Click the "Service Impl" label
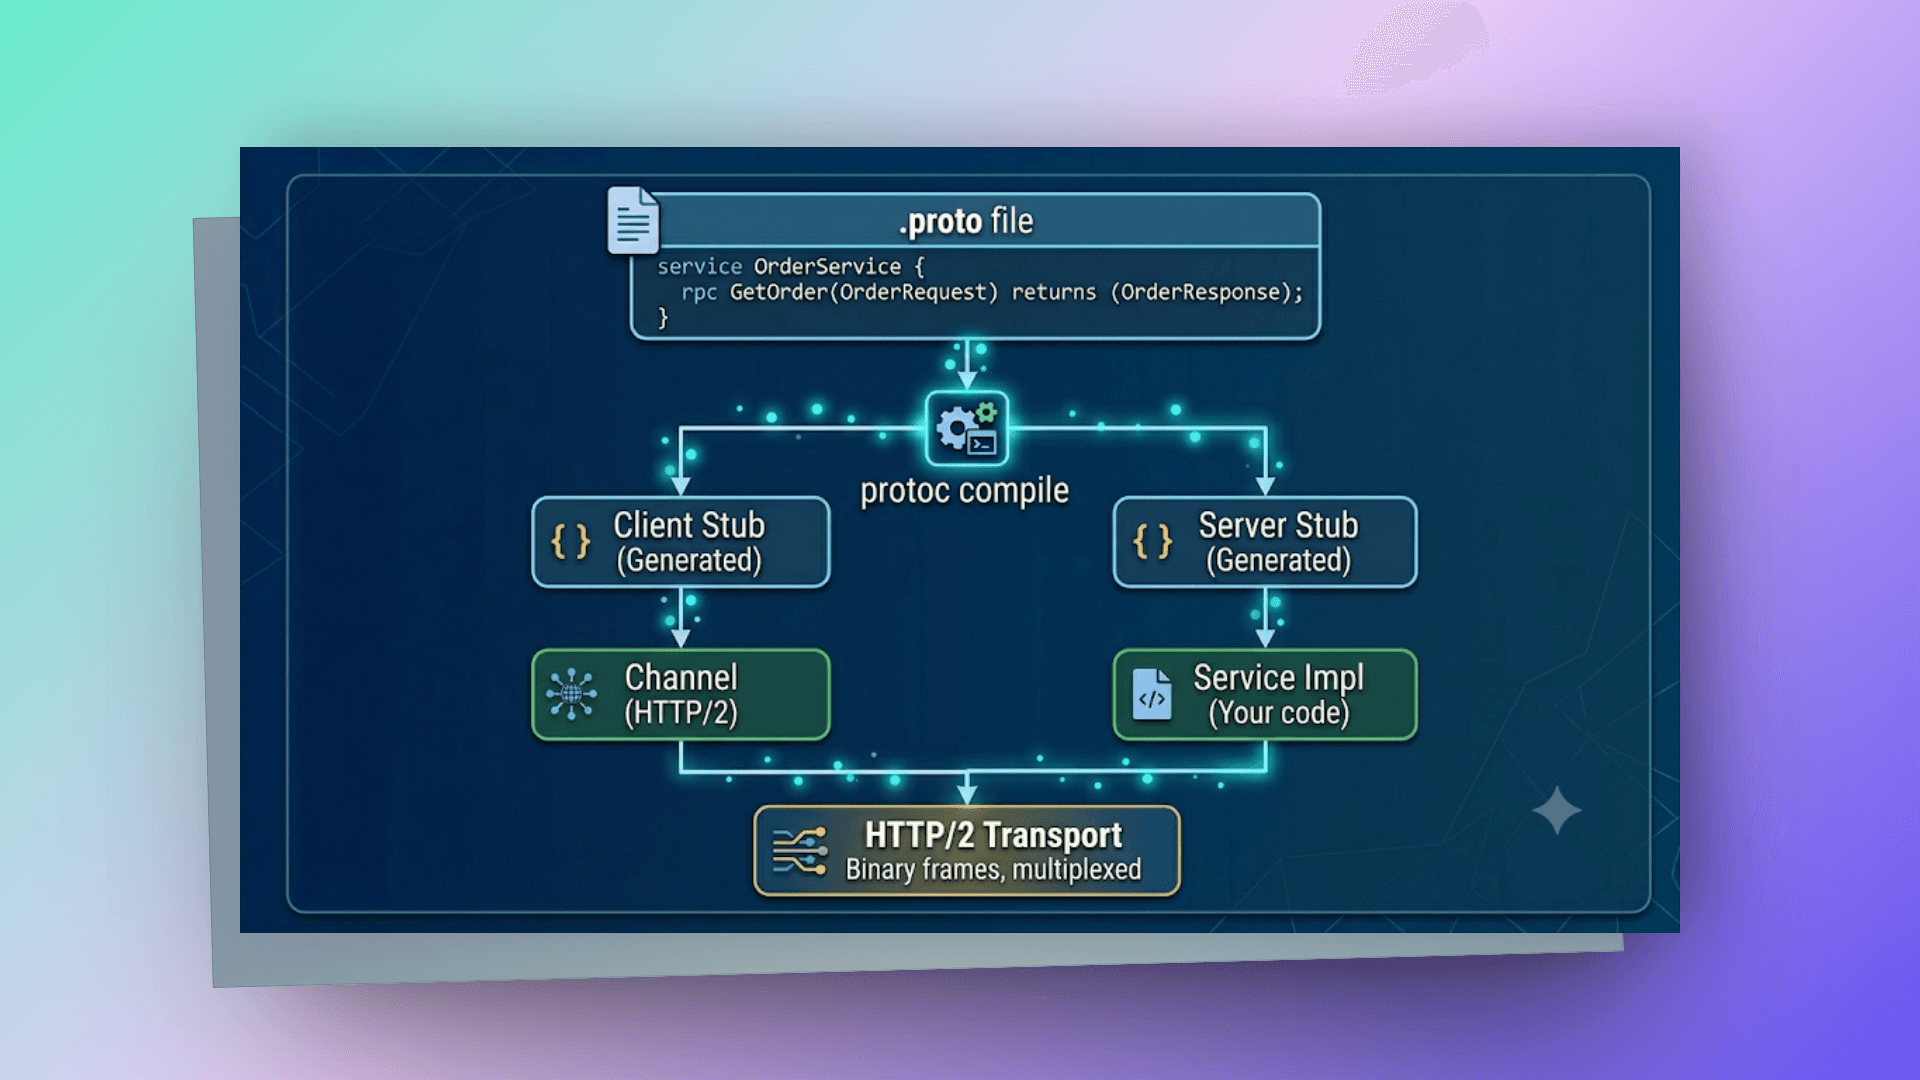Viewport: 1920px width, 1080px height. tap(1278, 678)
